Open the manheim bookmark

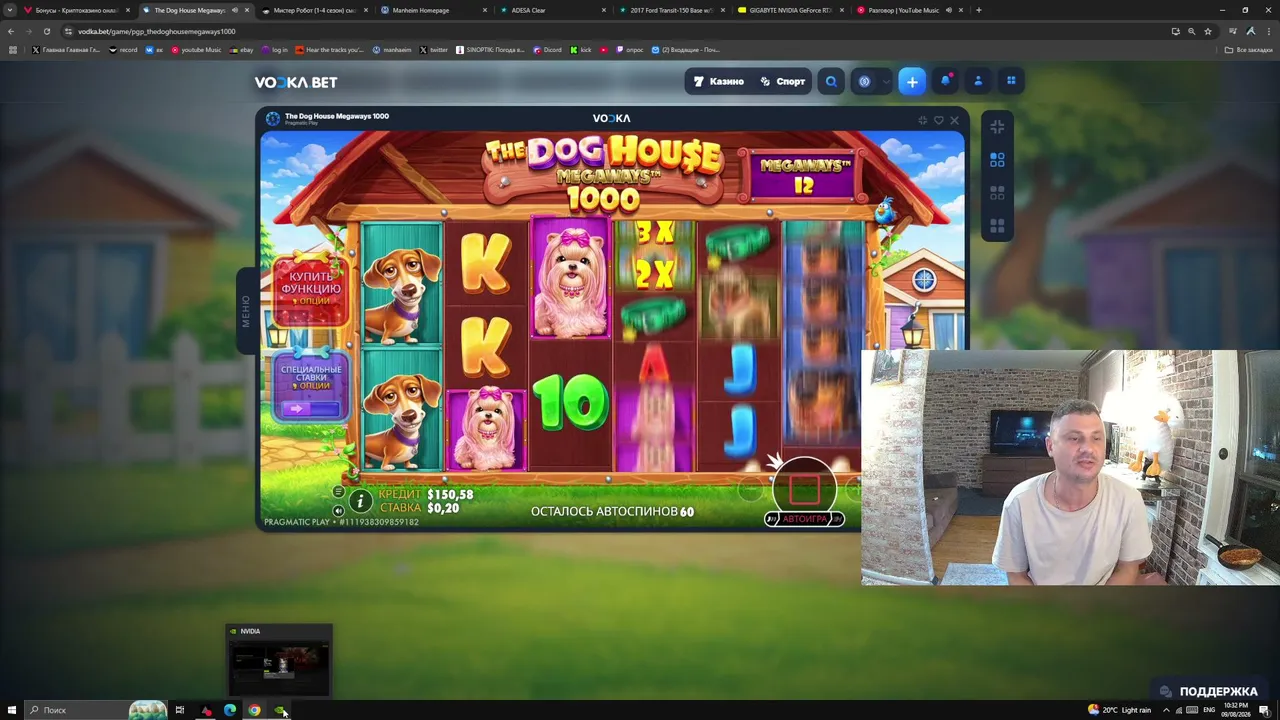pyautogui.click(x=392, y=50)
